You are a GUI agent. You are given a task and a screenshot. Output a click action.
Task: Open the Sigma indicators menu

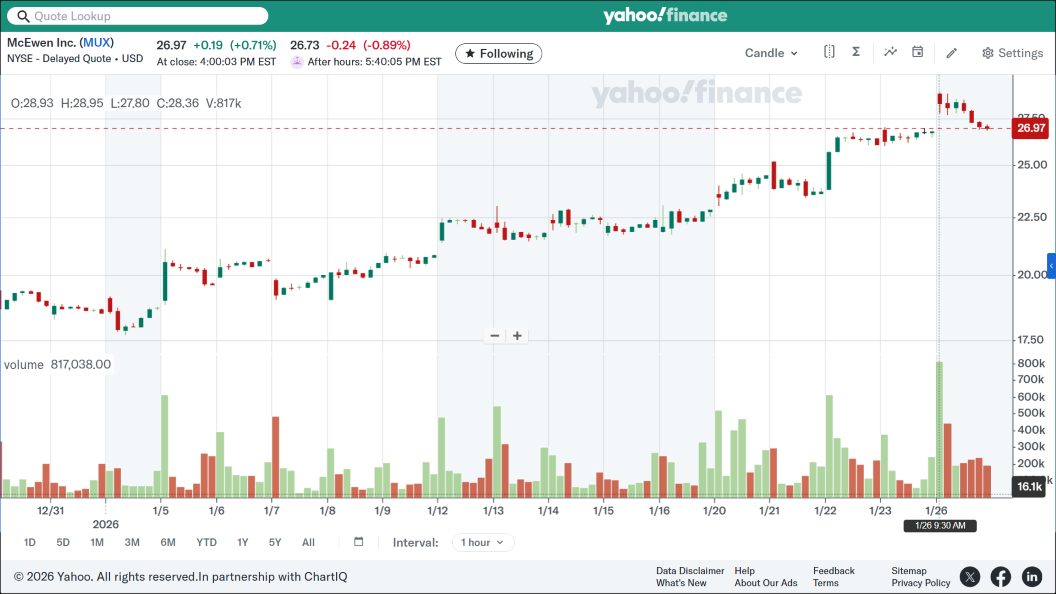tap(856, 53)
